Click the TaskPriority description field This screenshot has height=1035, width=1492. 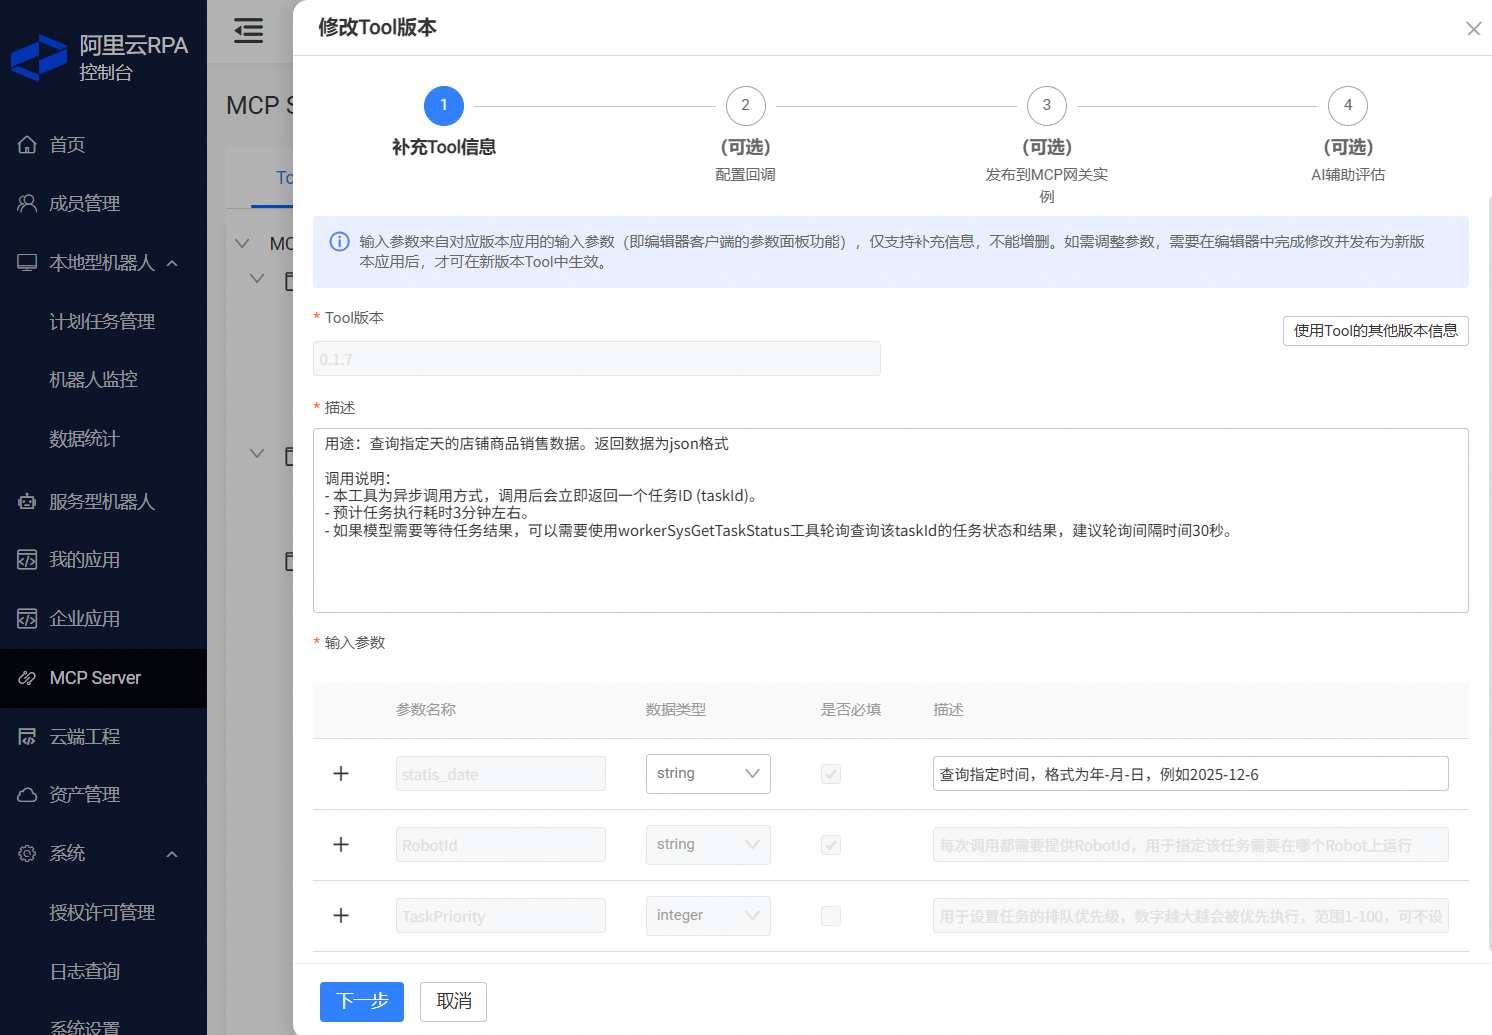pos(1191,916)
